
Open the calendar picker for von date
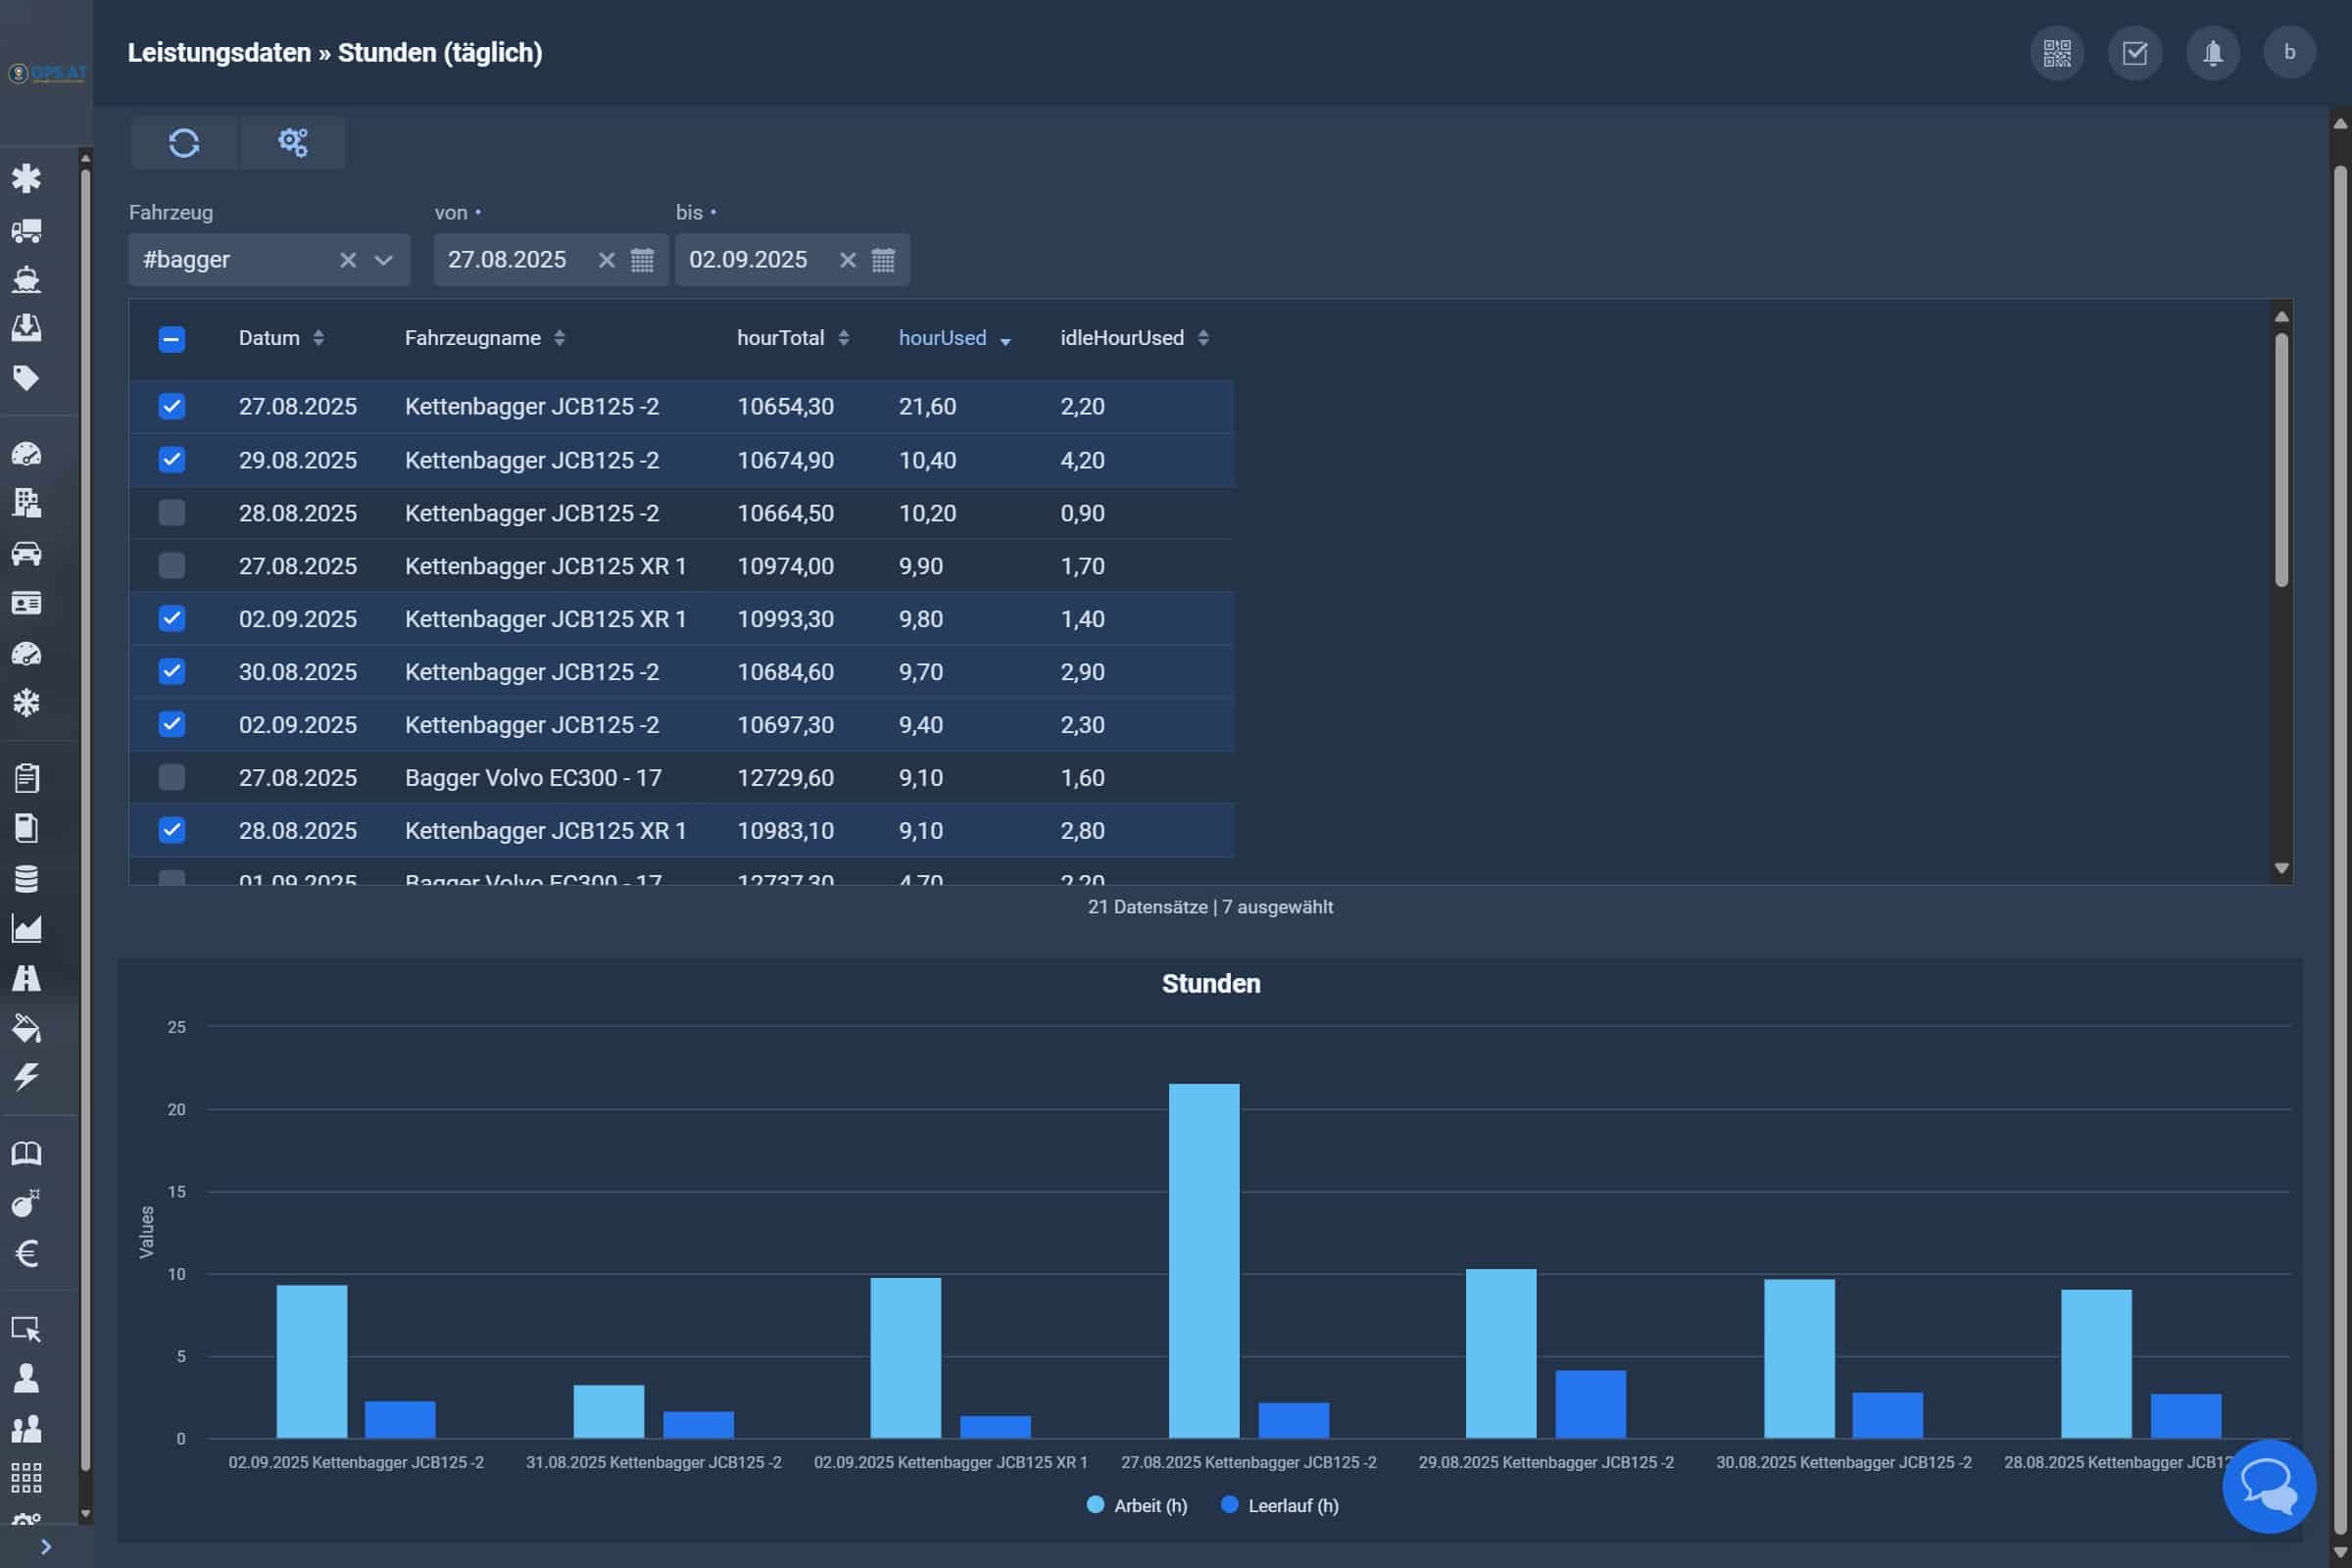click(x=642, y=260)
